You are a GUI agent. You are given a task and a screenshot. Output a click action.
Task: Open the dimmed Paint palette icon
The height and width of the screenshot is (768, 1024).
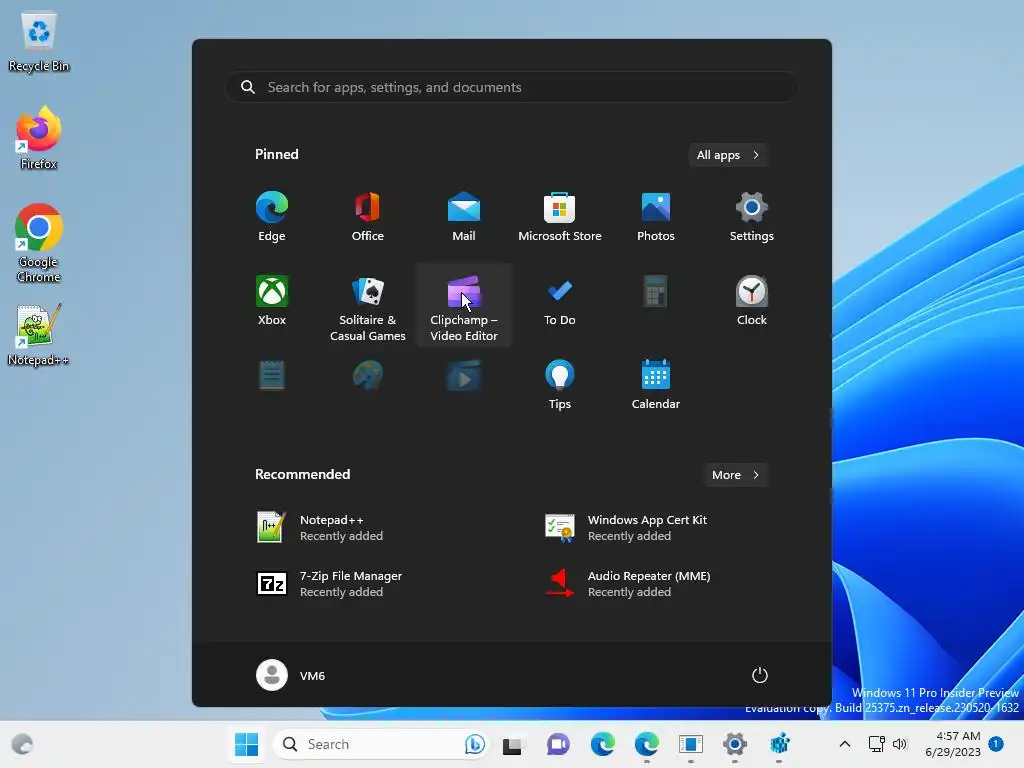coord(368,376)
